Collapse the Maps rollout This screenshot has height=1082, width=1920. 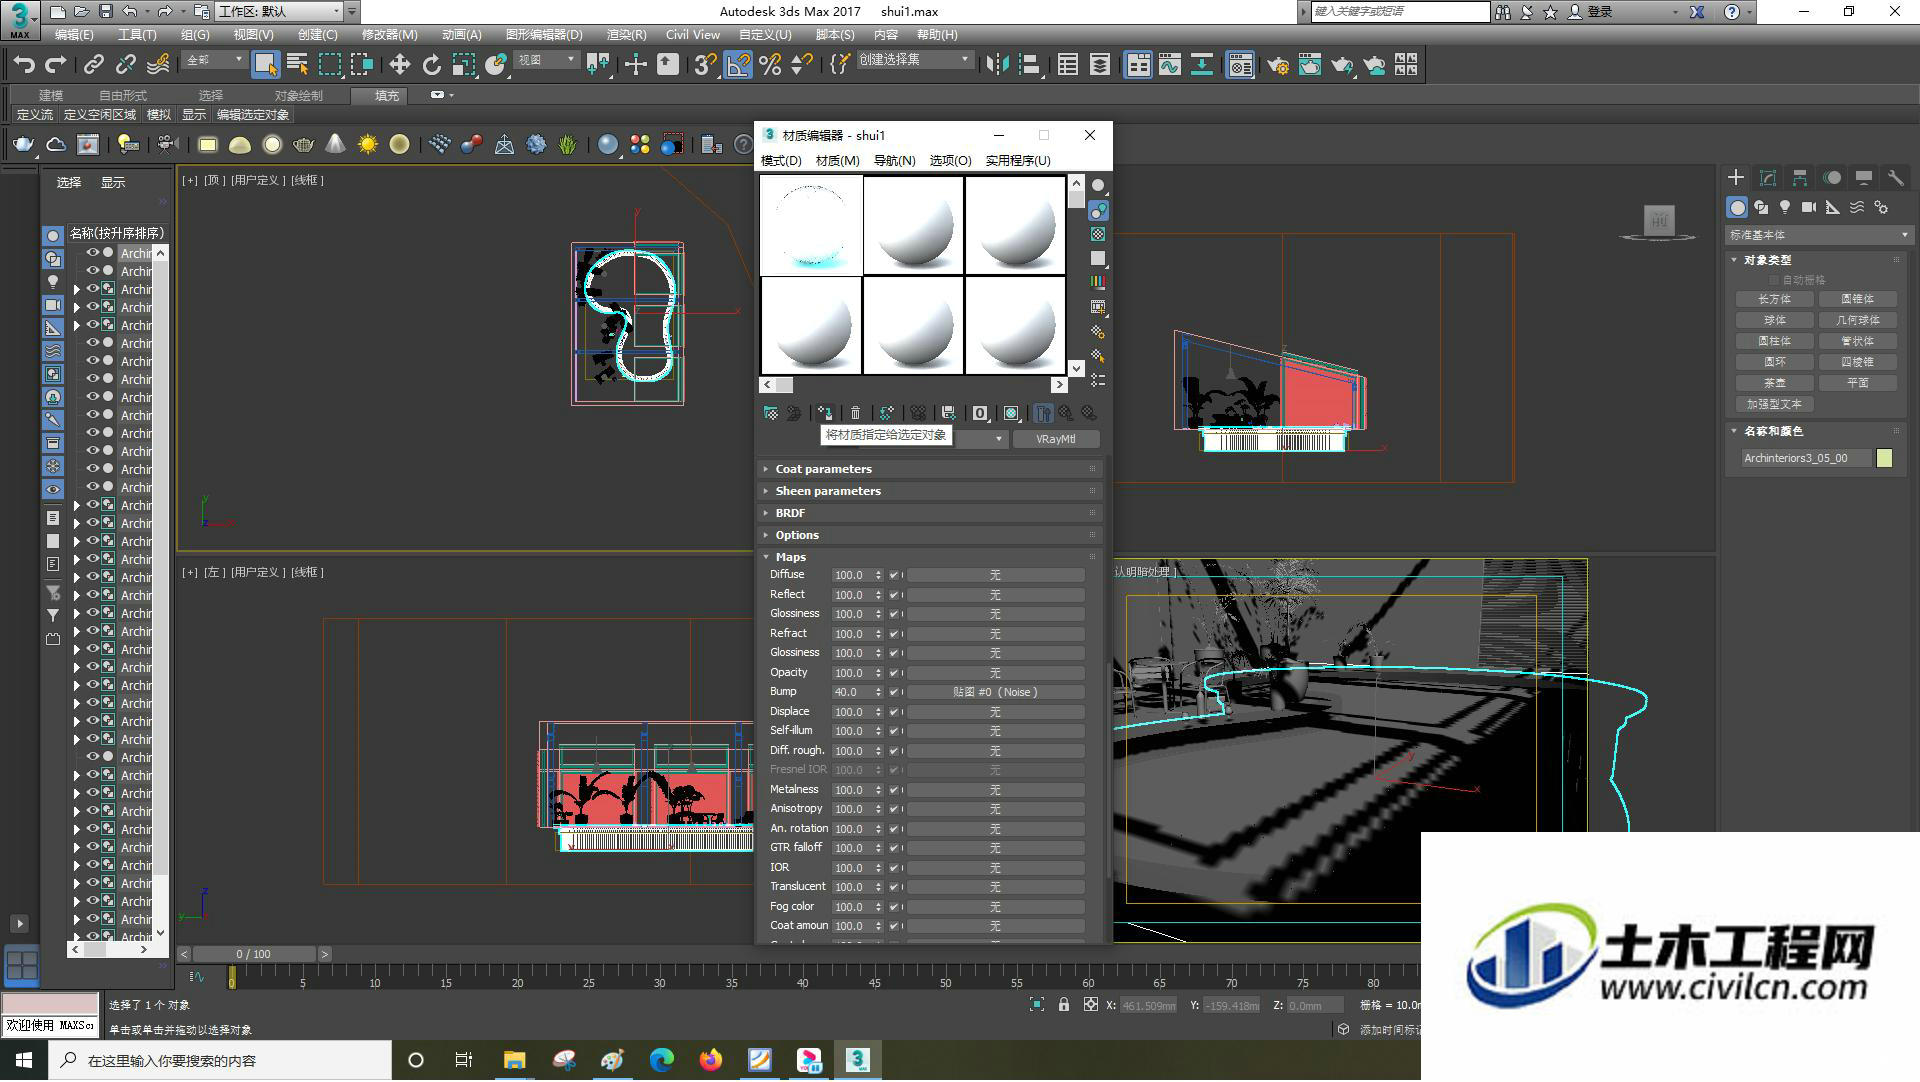pyautogui.click(x=930, y=557)
